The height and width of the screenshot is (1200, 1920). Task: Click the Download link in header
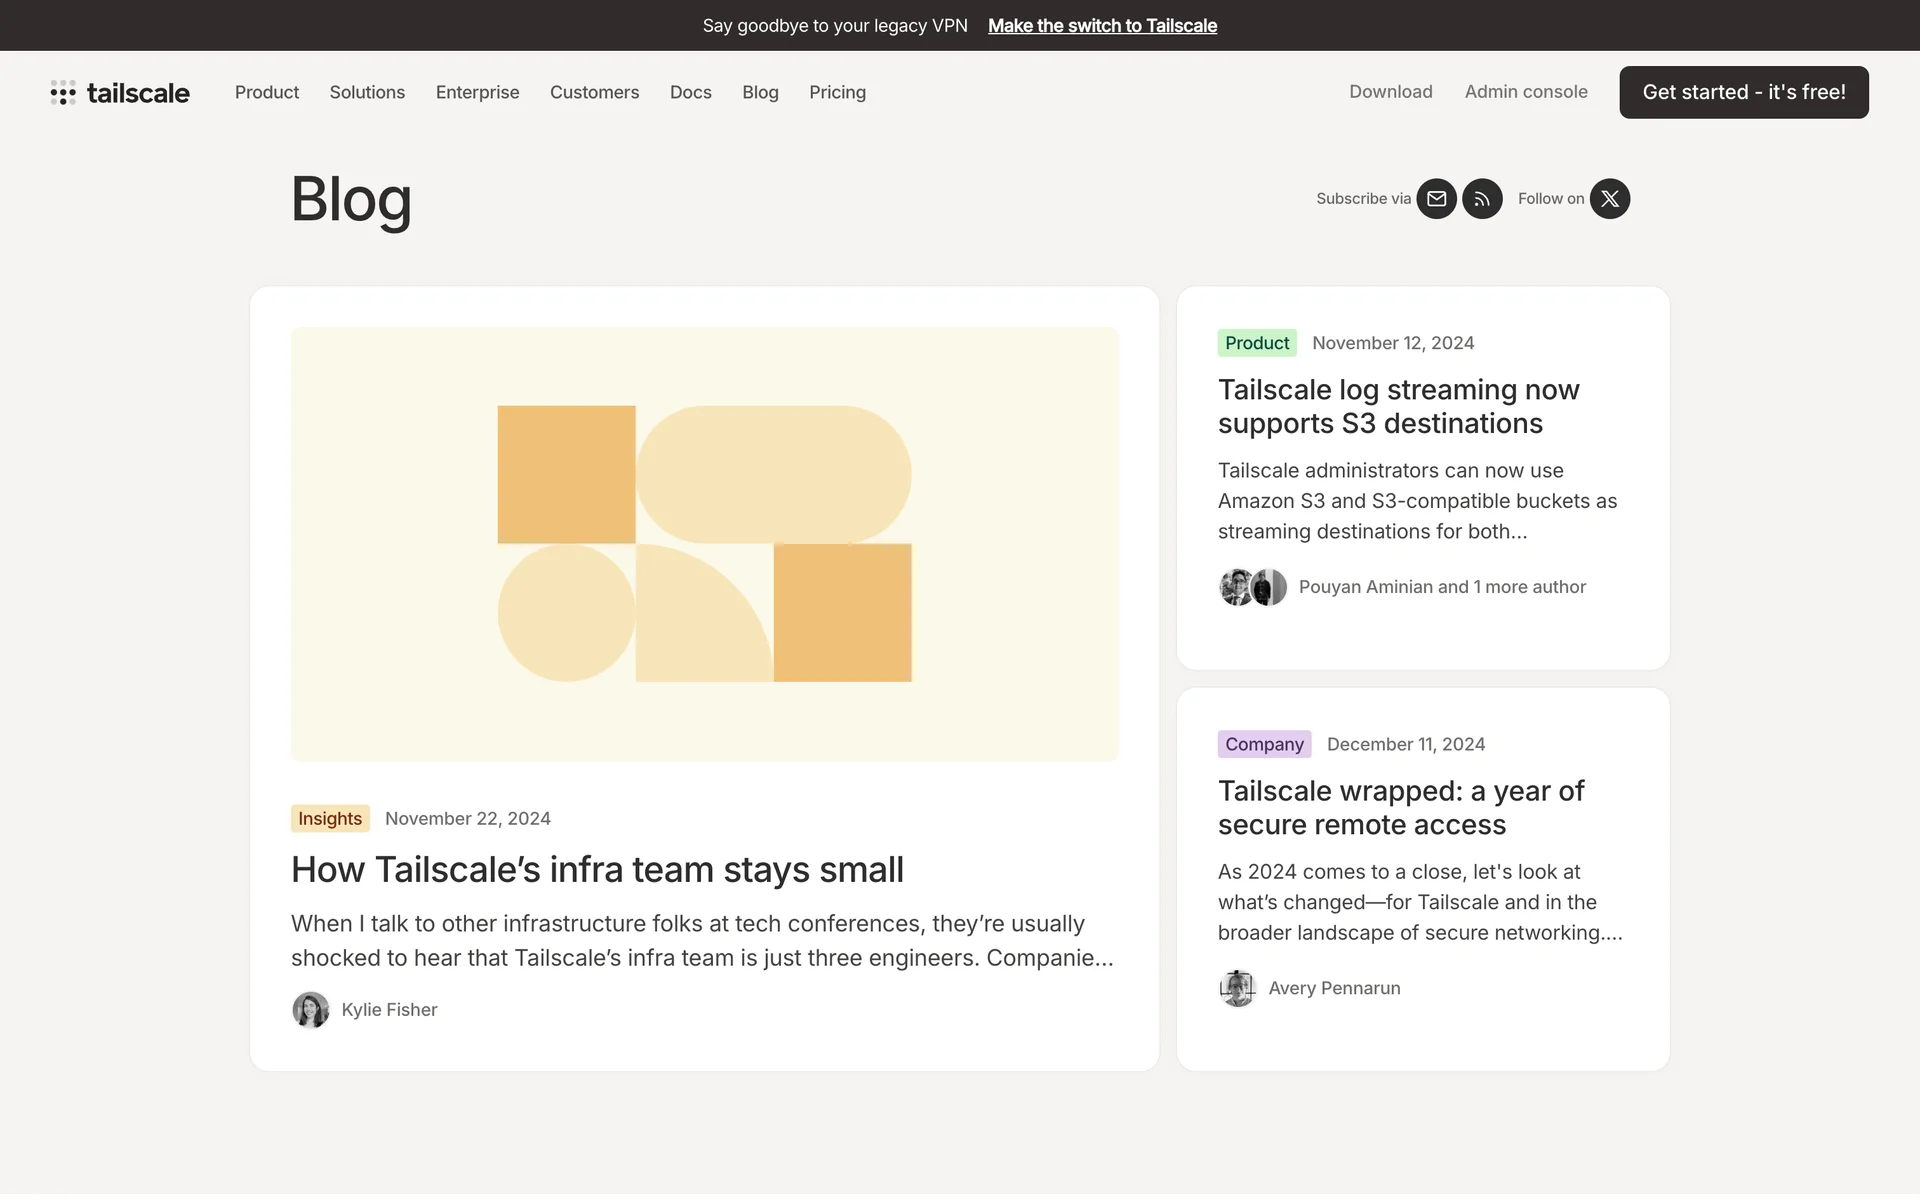pos(1390,92)
